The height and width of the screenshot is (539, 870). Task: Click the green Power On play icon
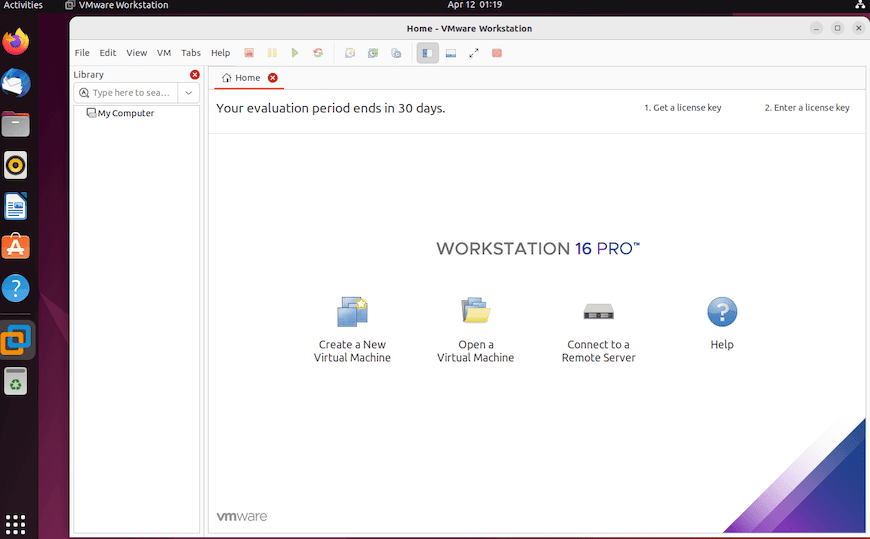(295, 53)
